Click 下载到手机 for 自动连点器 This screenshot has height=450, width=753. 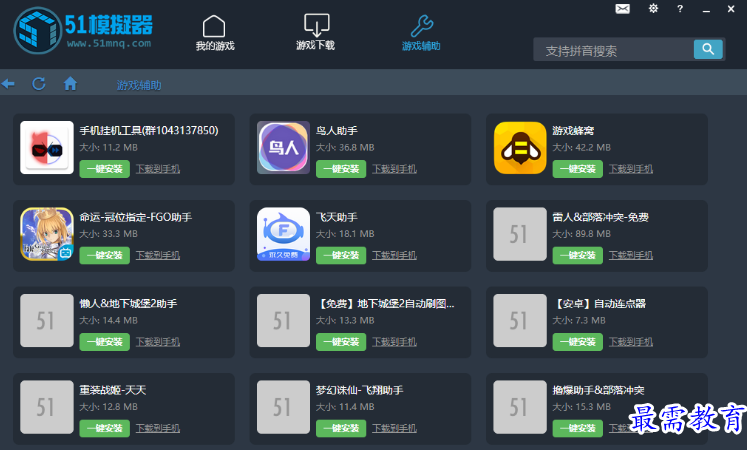[631, 342]
